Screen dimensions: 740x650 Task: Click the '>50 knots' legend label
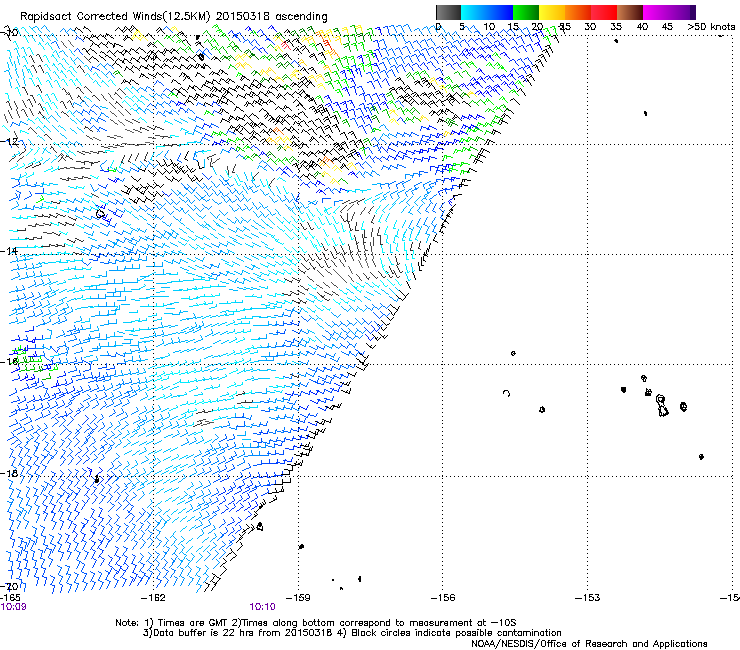711,27
